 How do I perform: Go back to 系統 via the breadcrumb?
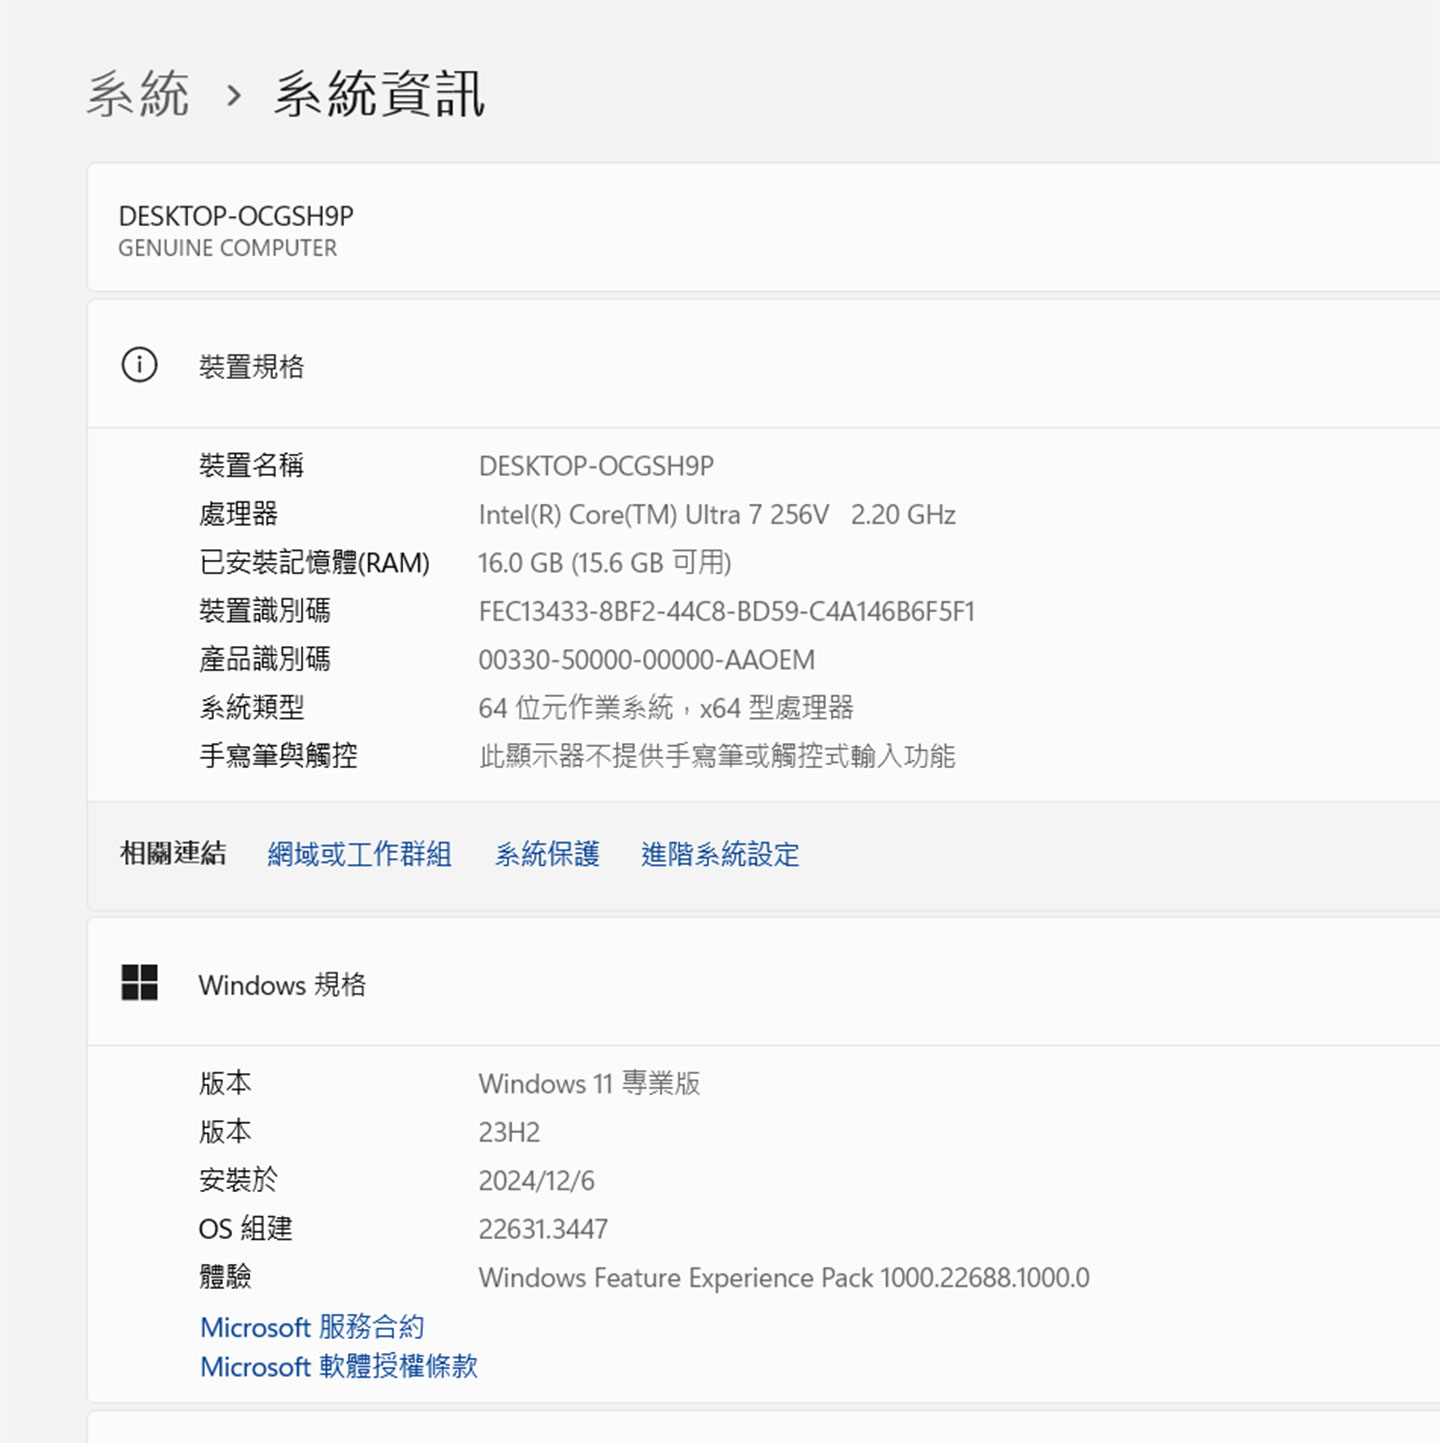[137, 95]
